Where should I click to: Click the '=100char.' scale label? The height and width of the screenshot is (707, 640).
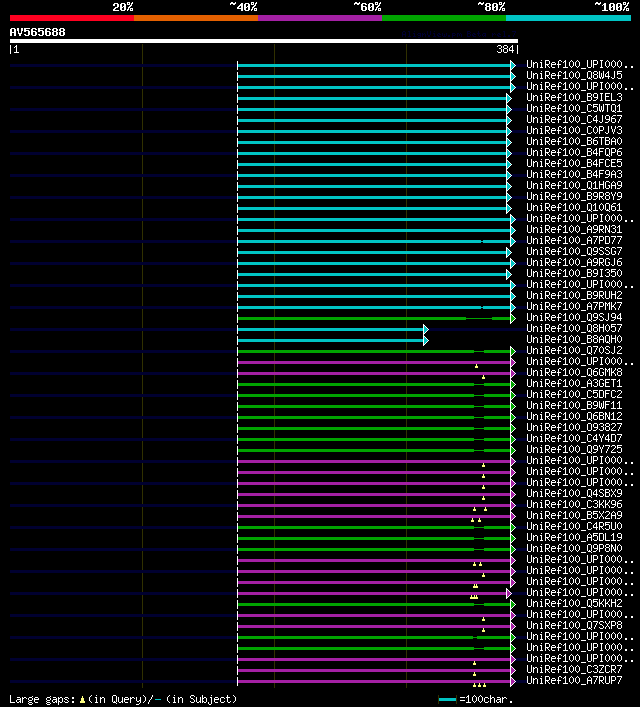486,699
